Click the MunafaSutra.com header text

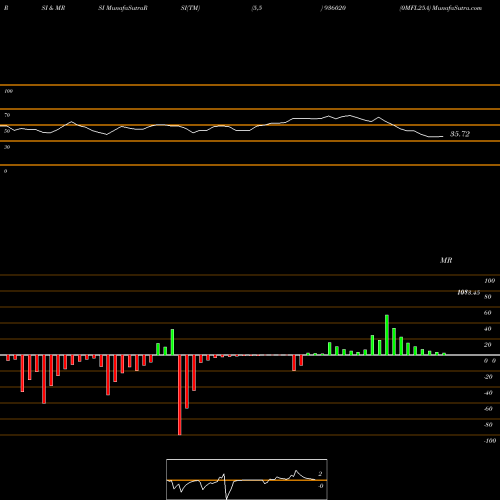[x=457, y=8]
